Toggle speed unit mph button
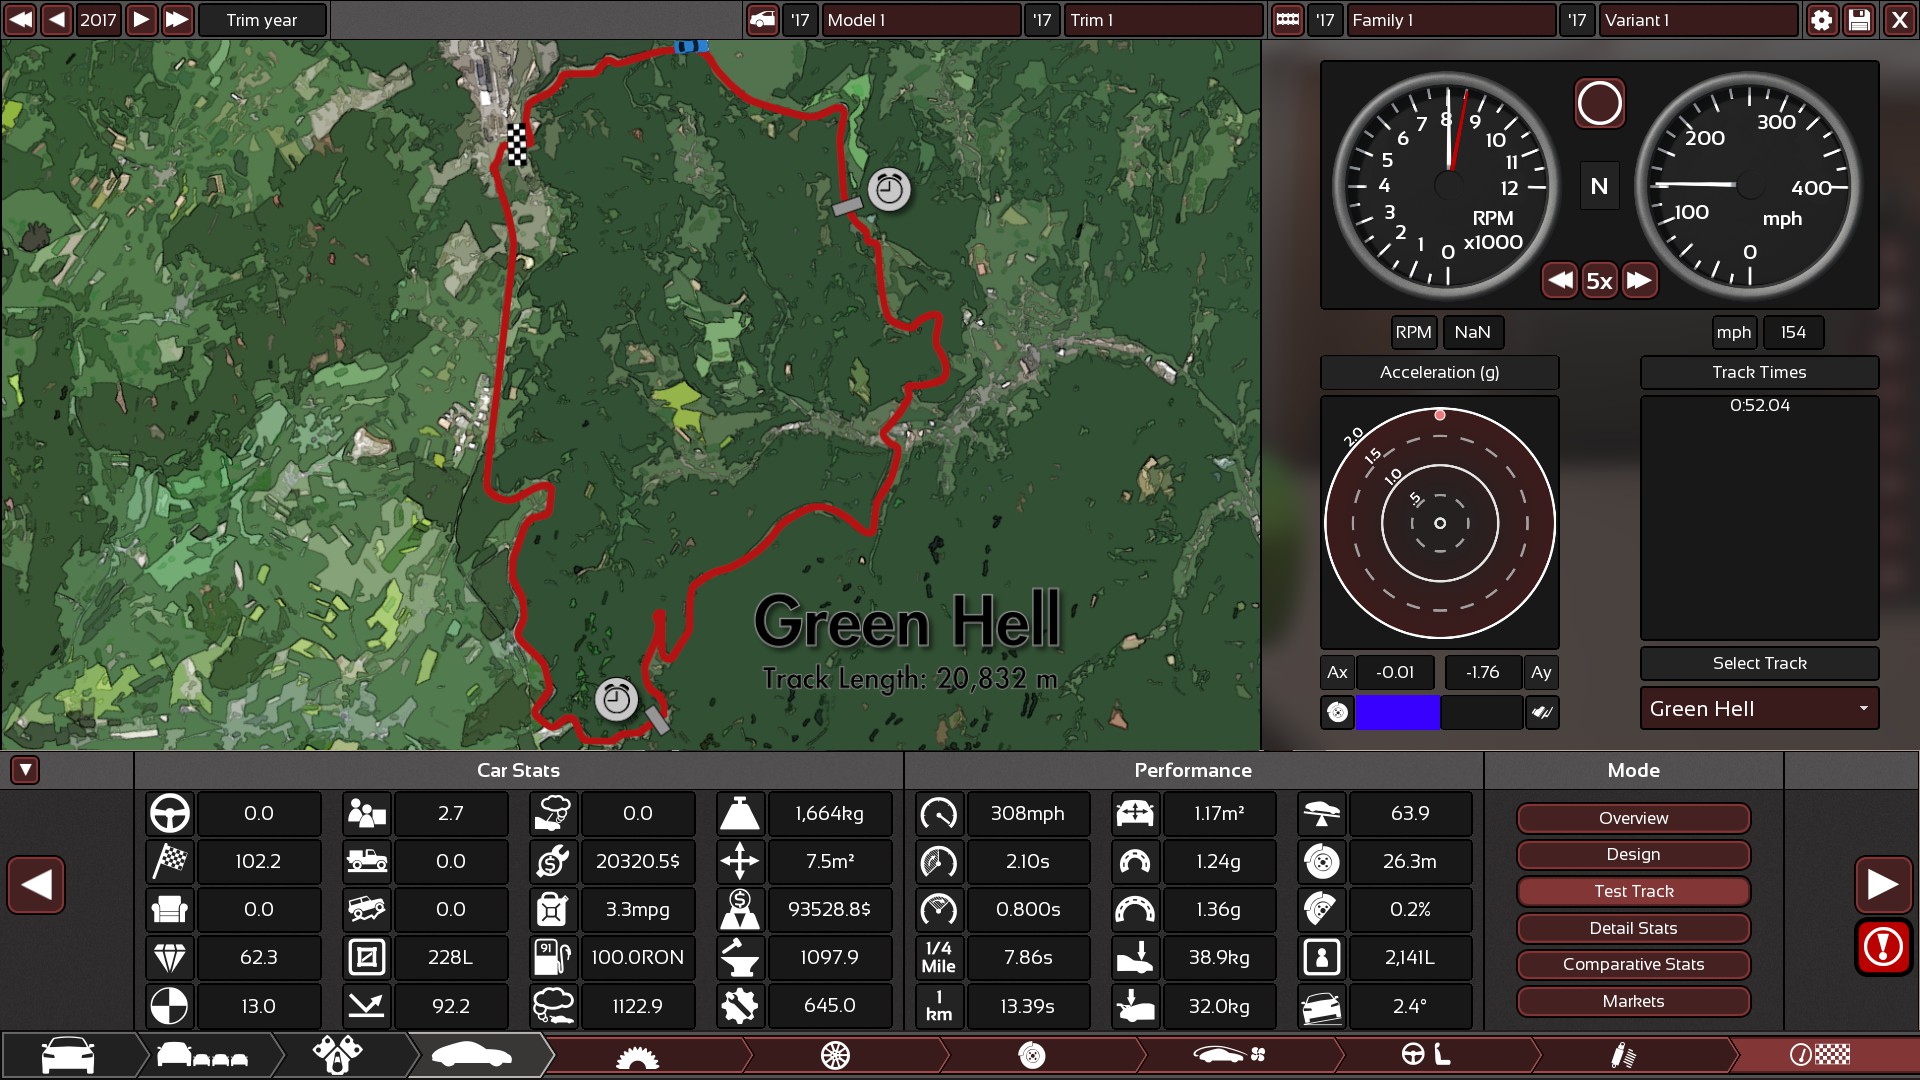 (x=1733, y=332)
